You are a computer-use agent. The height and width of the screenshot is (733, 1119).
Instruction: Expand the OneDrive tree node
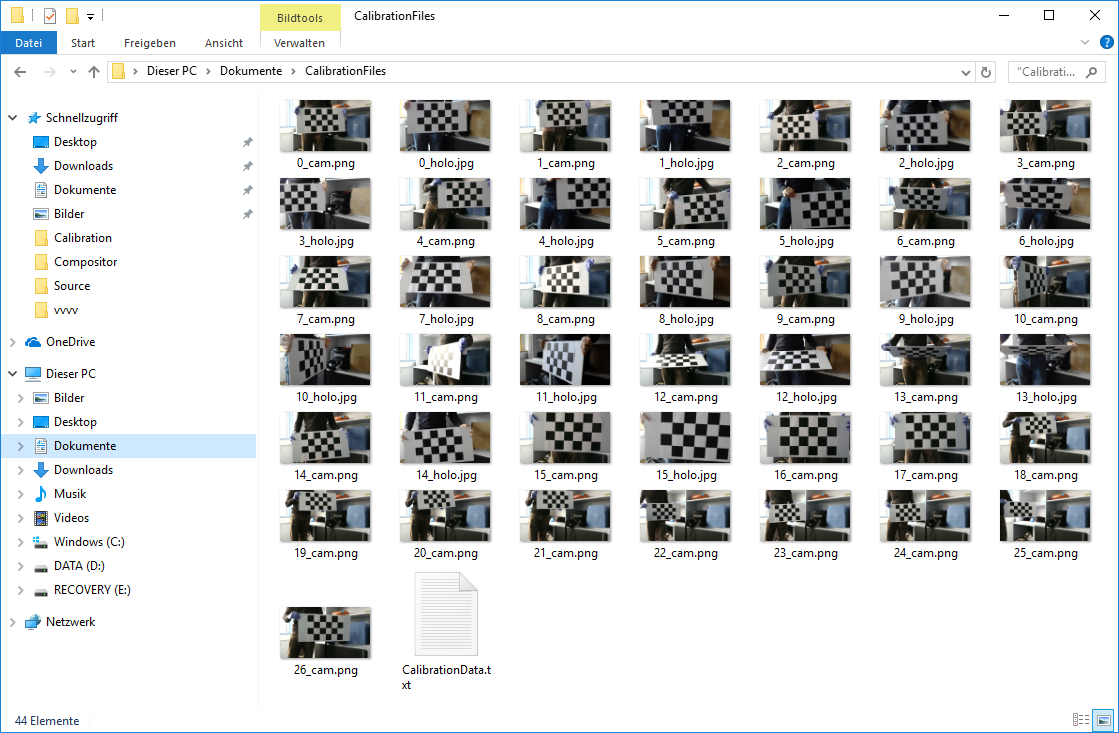pos(12,343)
